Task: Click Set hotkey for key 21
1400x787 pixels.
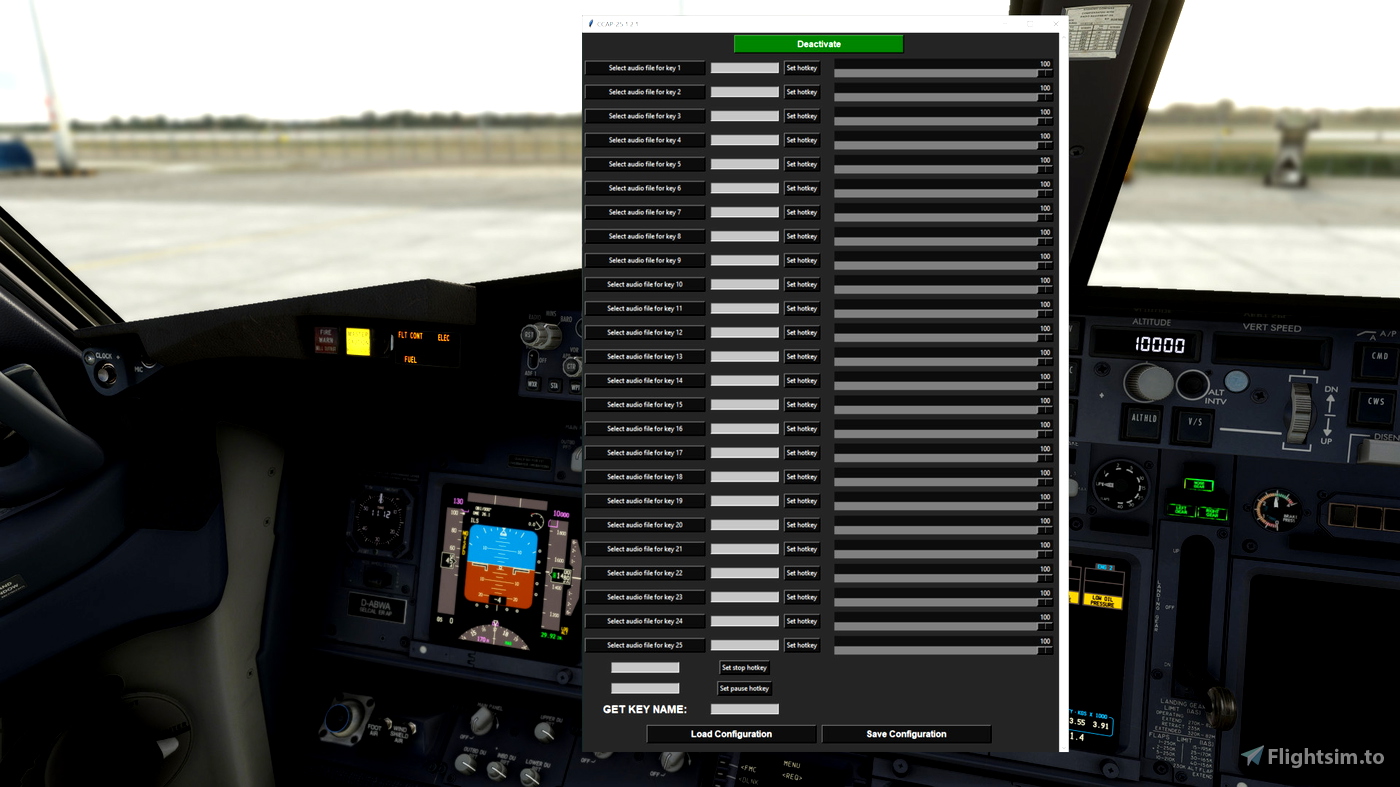Action: [802, 549]
